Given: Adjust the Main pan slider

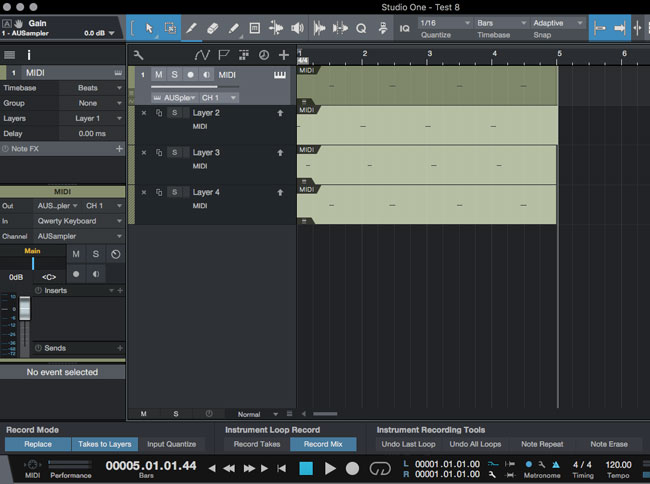Looking at the screenshot, I should 33,264.
